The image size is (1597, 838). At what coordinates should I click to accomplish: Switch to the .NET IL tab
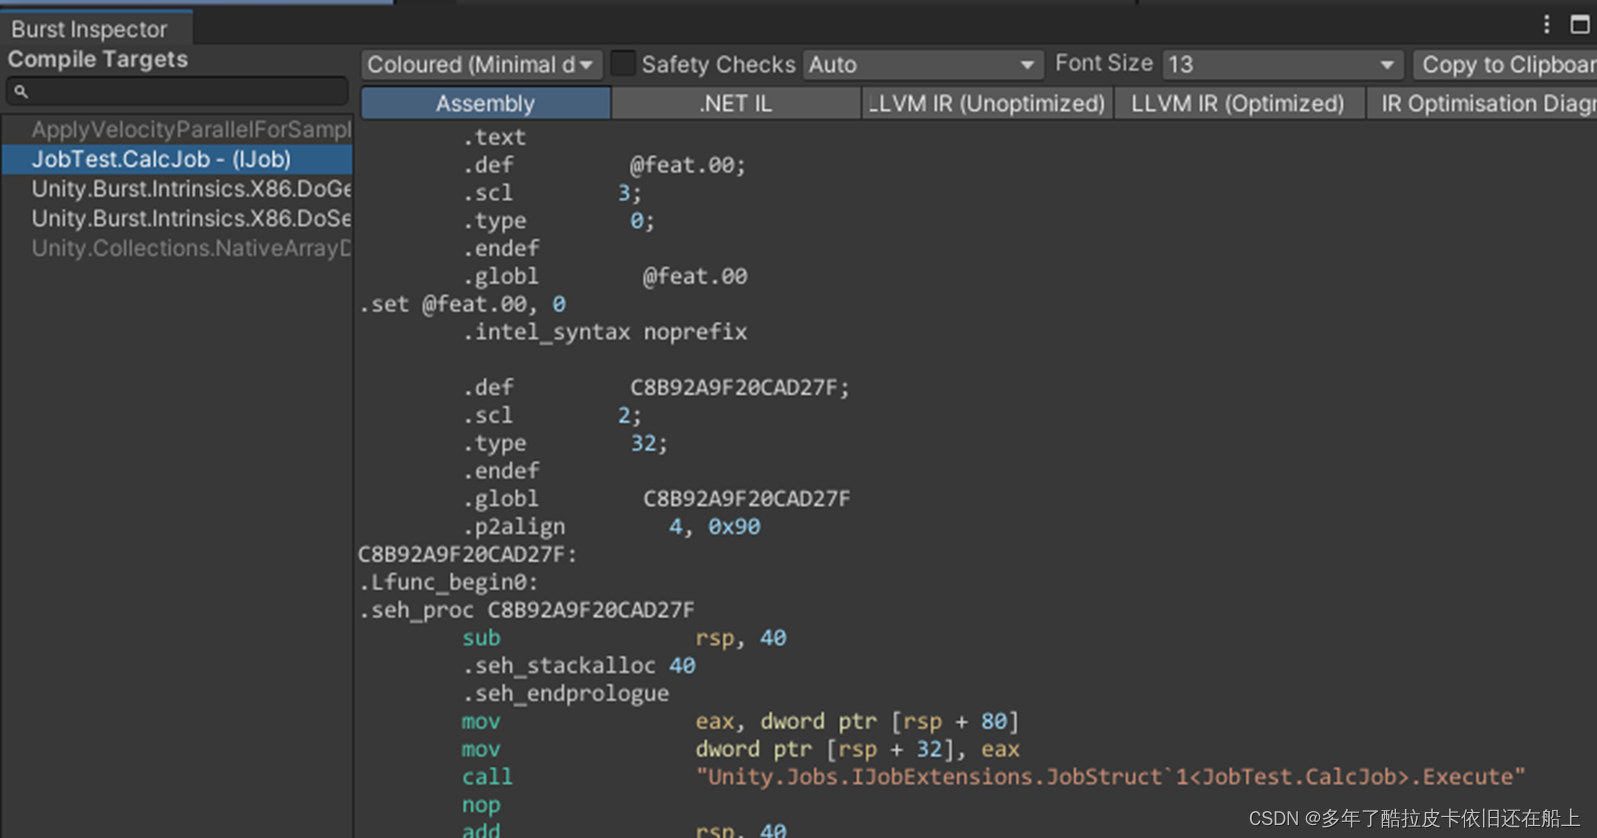[x=736, y=103]
